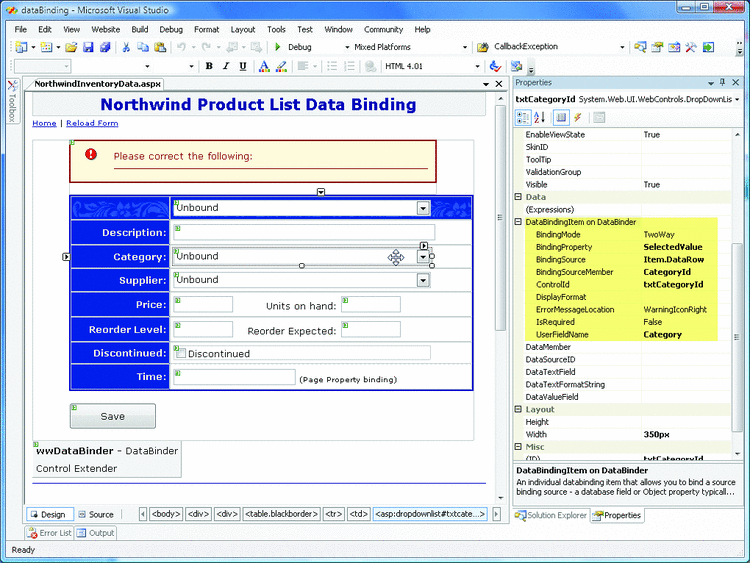Open the top Unbound dropdown in header row
Image resolution: width=750 pixels, height=563 pixels.
click(x=423, y=208)
